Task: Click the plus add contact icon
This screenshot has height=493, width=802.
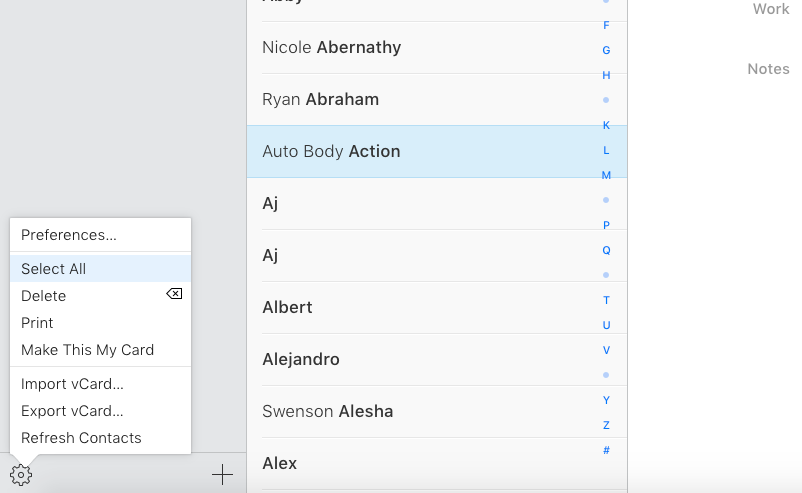Action: click(222, 475)
